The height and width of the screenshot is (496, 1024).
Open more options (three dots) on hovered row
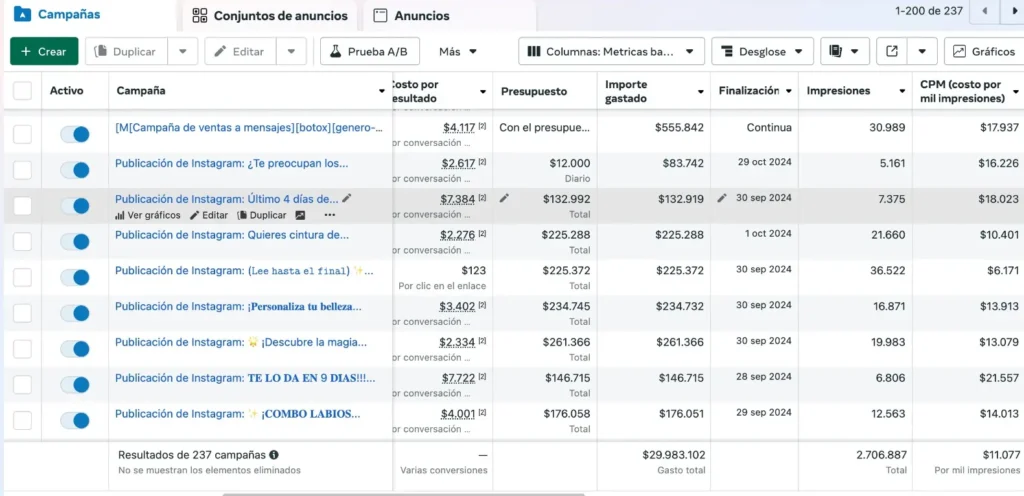click(x=330, y=215)
